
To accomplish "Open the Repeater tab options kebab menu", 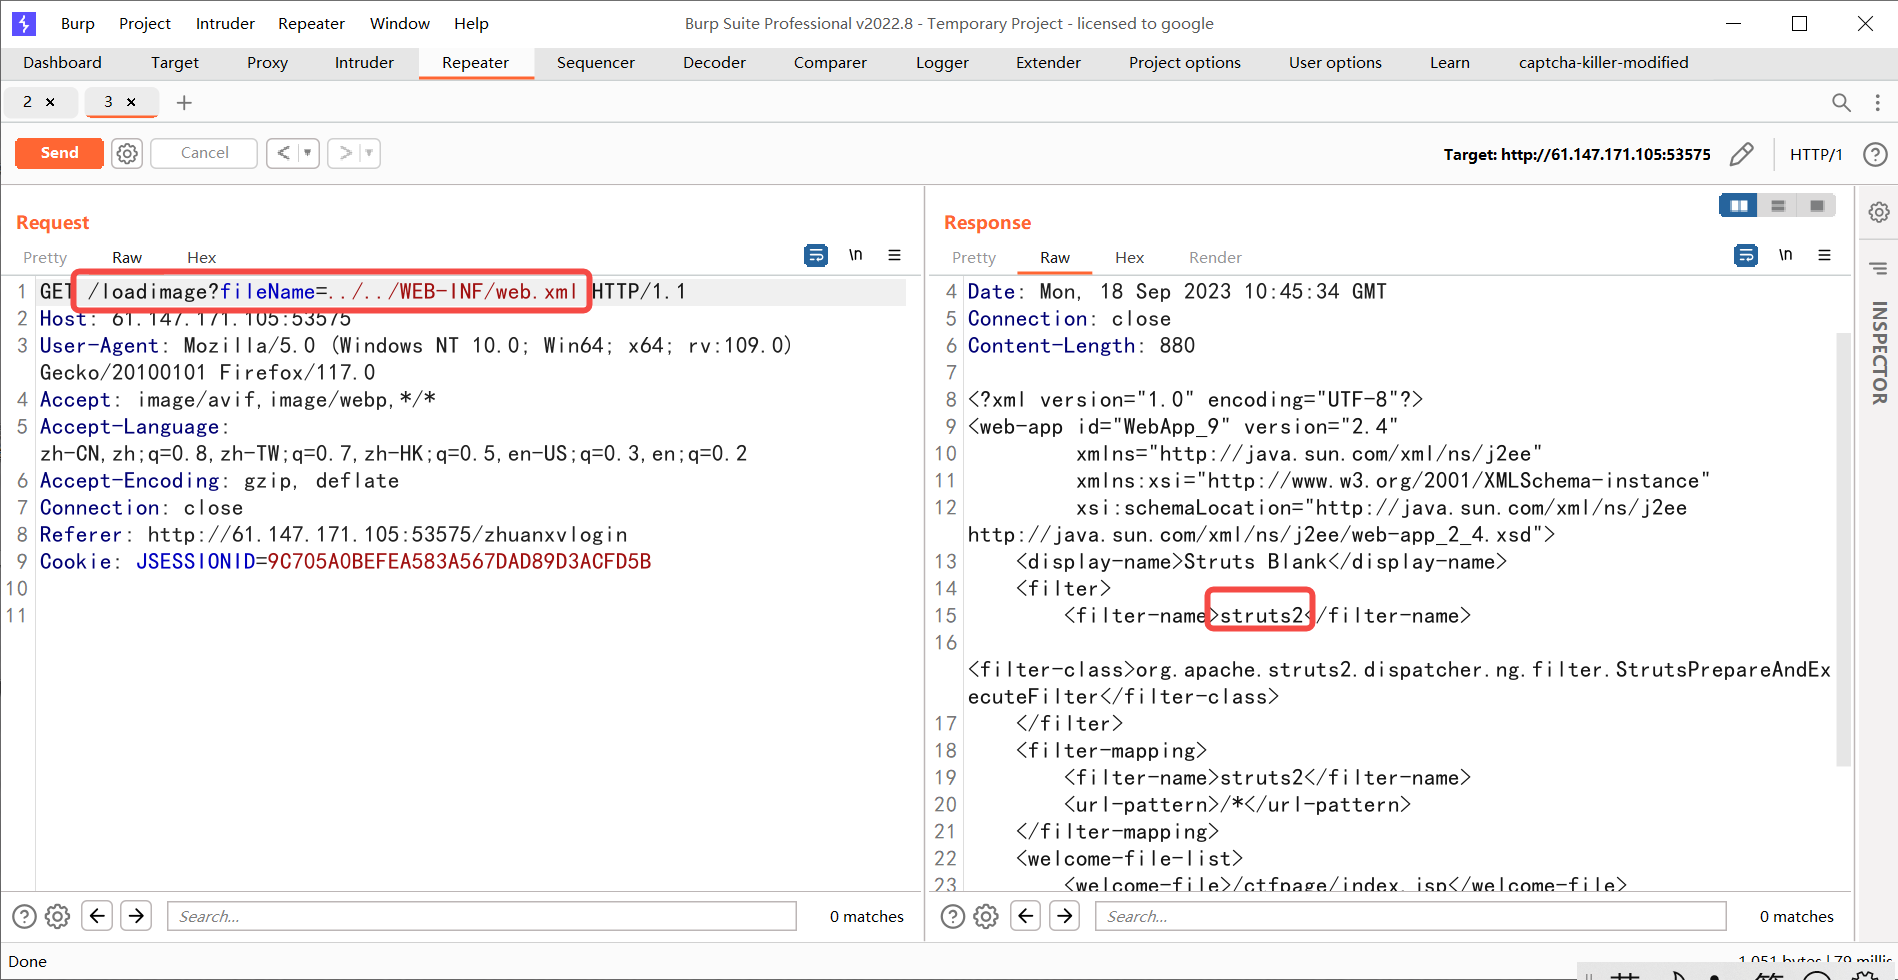I will click(x=1877, y=102).
